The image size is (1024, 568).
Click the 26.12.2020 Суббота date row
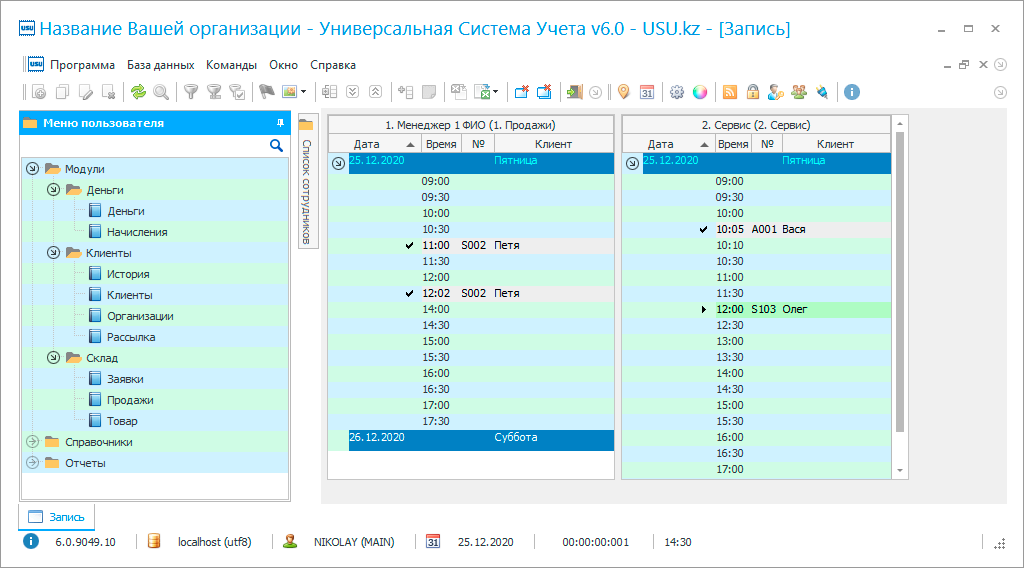tap(481, 440)
